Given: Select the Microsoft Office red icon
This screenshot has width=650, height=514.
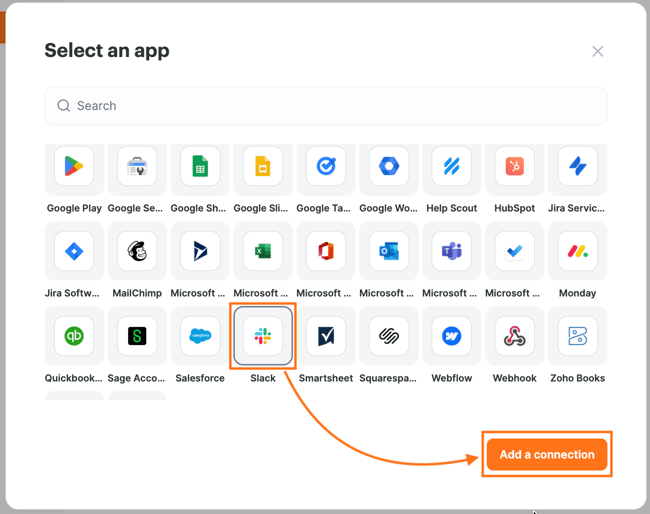Looking at the screenshot, I should coord(326,251).
